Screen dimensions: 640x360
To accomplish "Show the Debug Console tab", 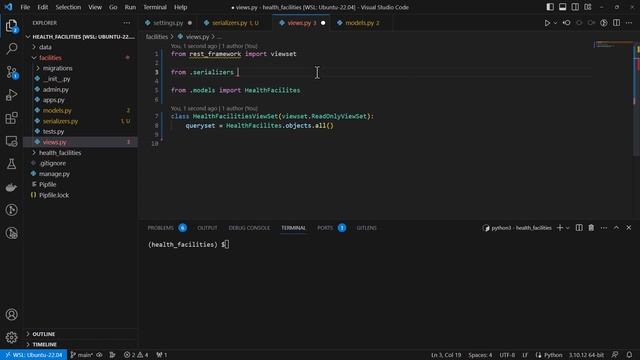I will click(x=249, y=228).
